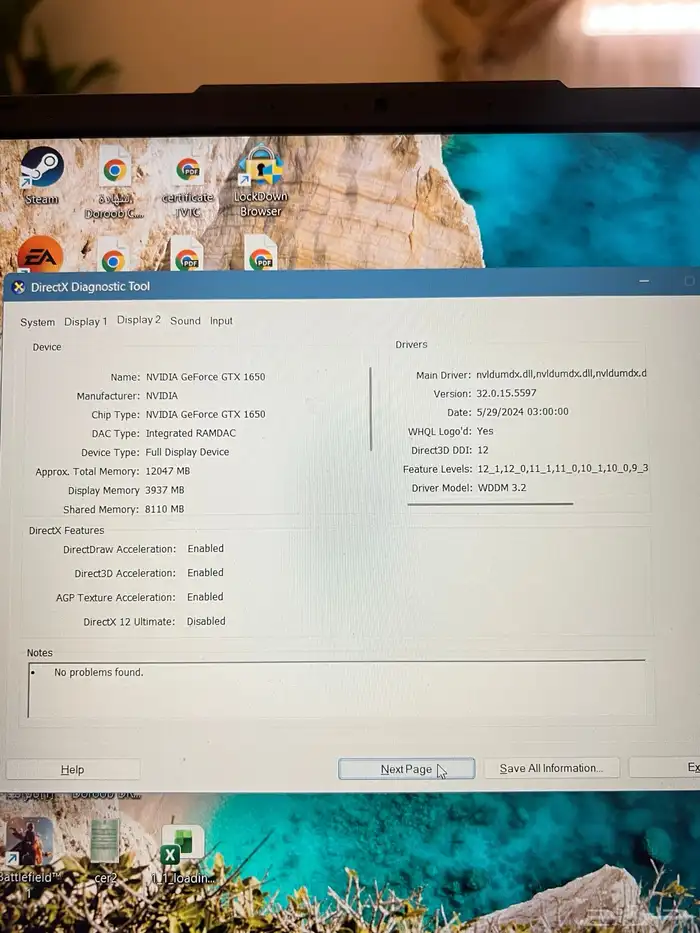Image resolution: width=700 pixels, height=933 pixels.
Task: Click the Next Page button
Action: pos(407,769)
